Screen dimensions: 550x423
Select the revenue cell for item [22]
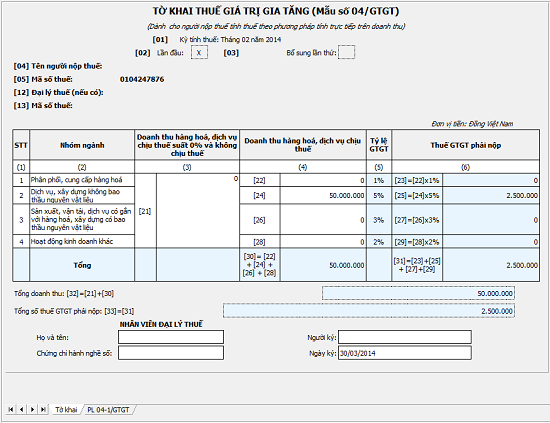[323, 180]
